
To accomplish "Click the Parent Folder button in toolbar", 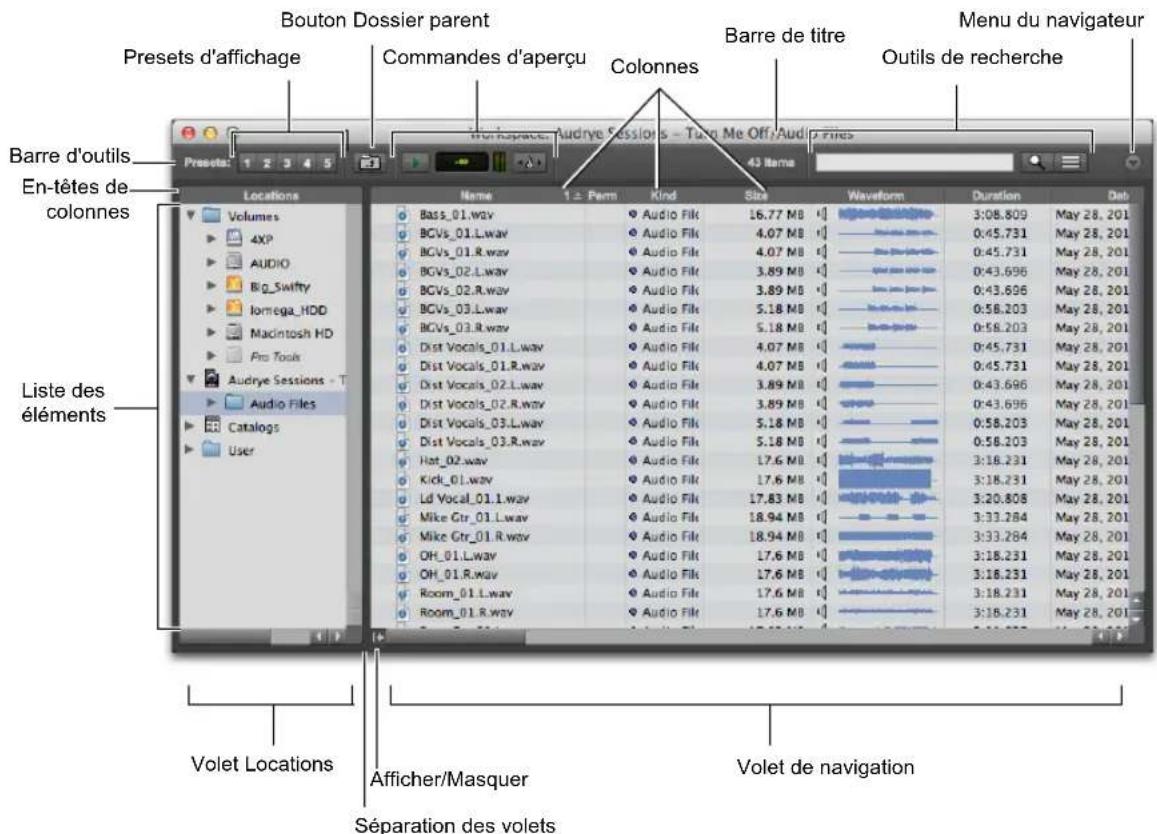I will [369, 162].
